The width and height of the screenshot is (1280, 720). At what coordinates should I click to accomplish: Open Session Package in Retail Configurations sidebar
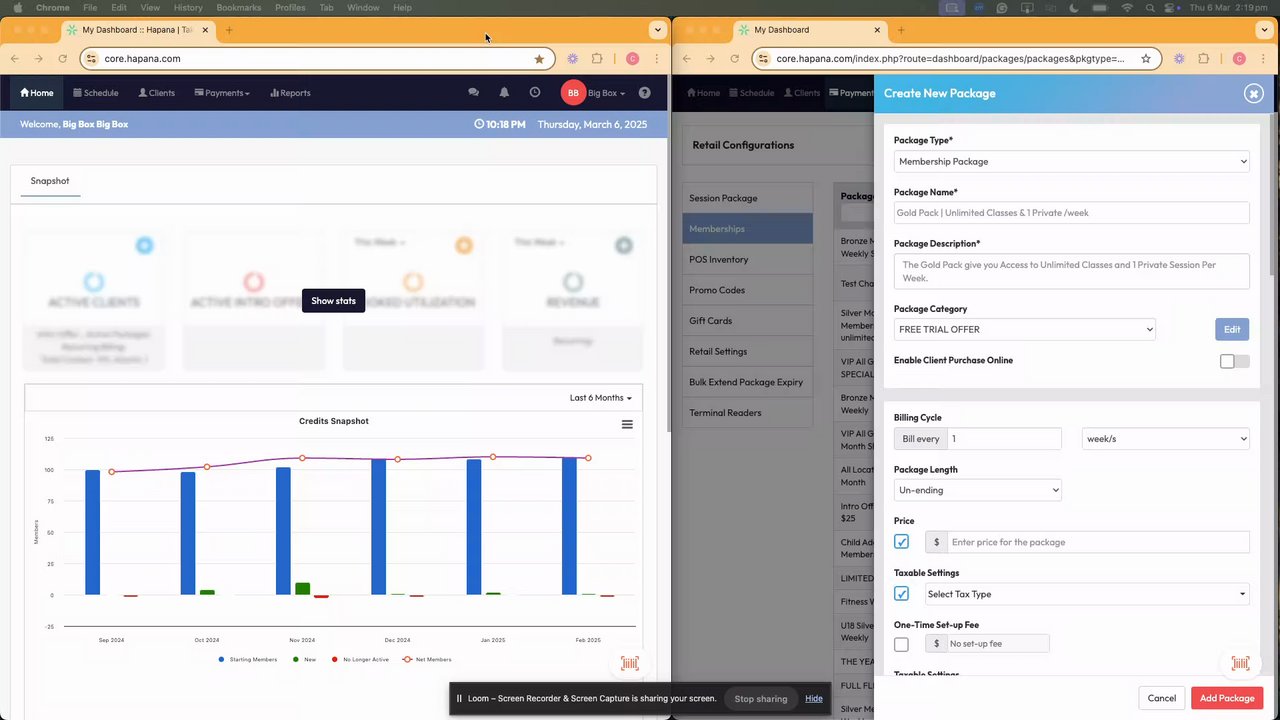click(747, 198)
